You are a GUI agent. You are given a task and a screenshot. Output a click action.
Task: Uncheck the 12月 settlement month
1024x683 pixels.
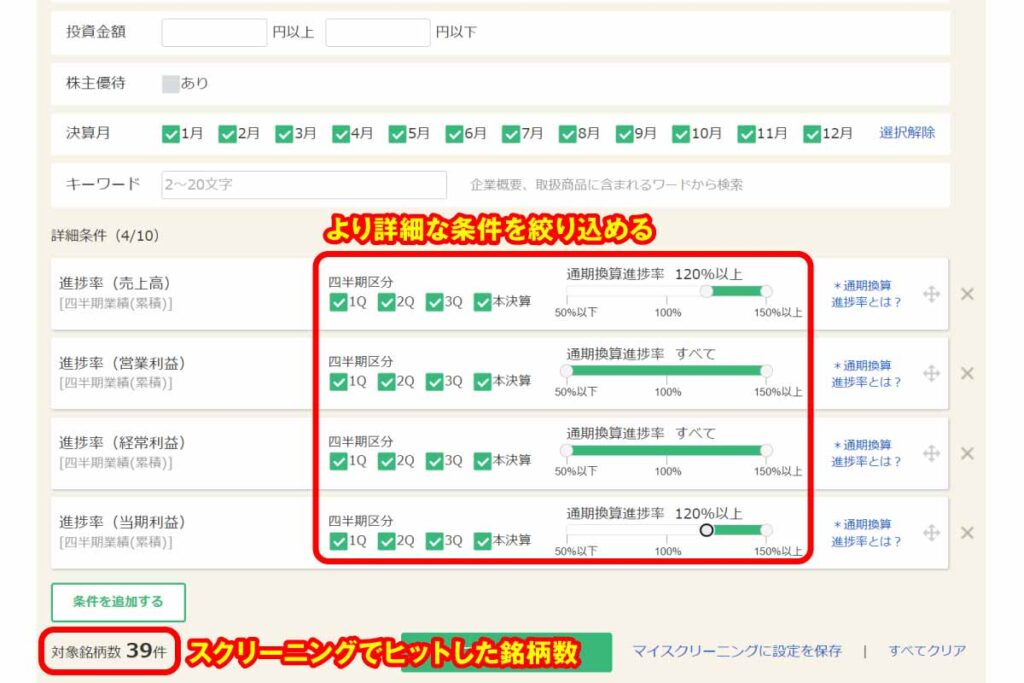(x=812, y=134)
